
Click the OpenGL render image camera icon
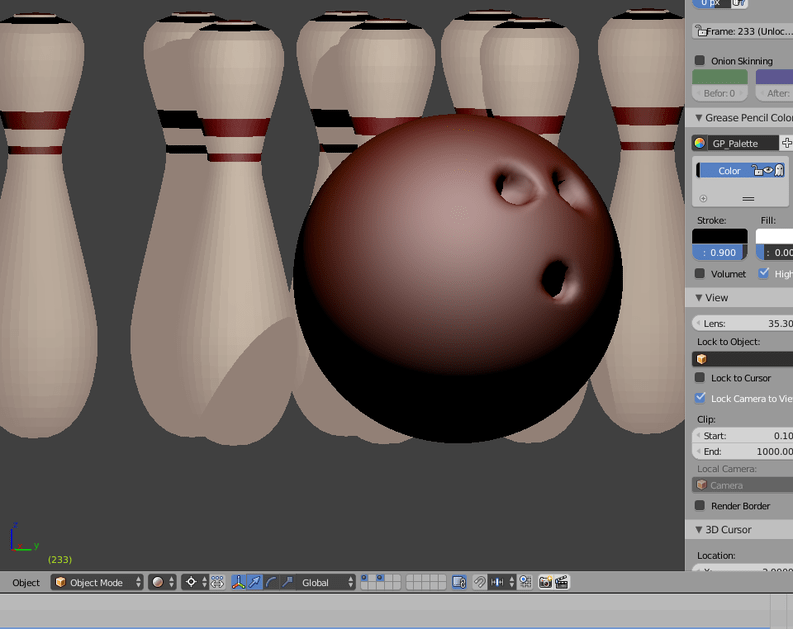[545, 582]
